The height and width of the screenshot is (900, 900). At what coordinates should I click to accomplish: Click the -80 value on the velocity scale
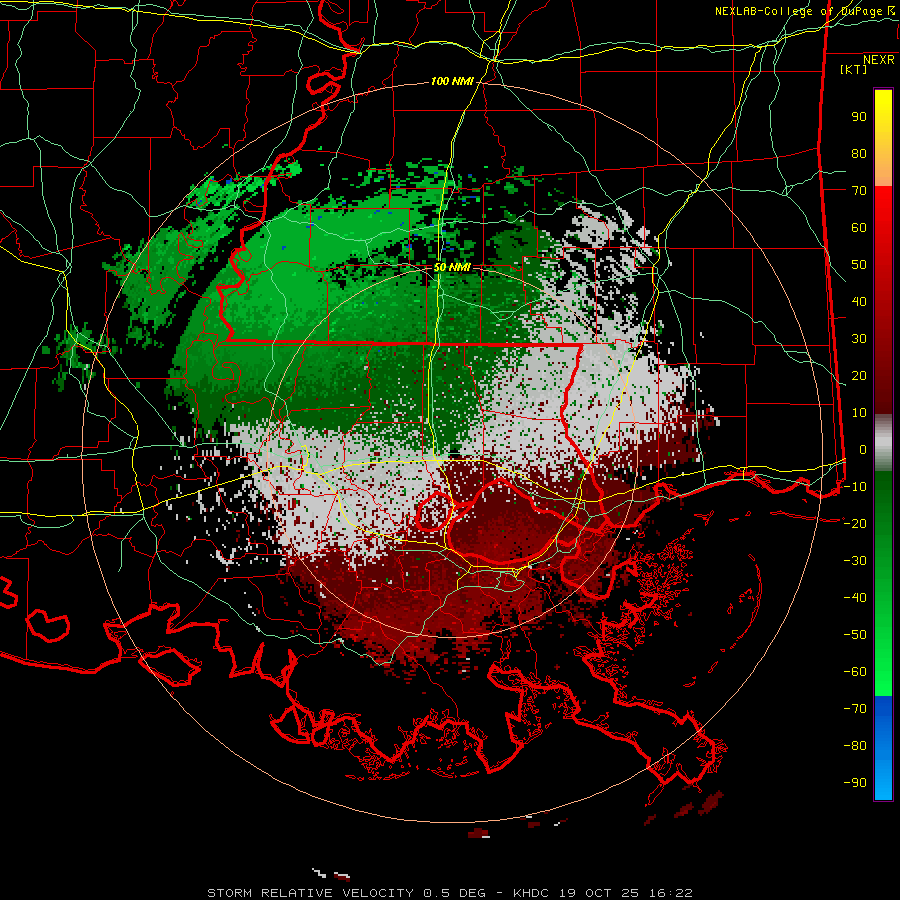pyautogui.click(x=855, y=746)
